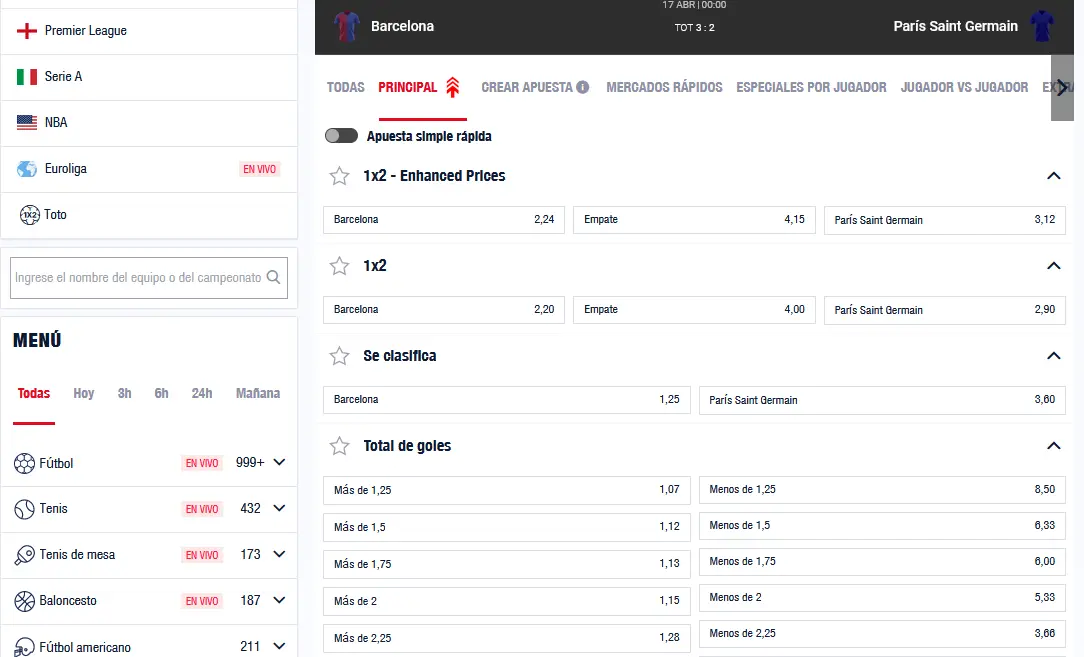Open the Crear Apuesta tab
The height and width of the screenshot is (657, 1084).
[527, 87]
